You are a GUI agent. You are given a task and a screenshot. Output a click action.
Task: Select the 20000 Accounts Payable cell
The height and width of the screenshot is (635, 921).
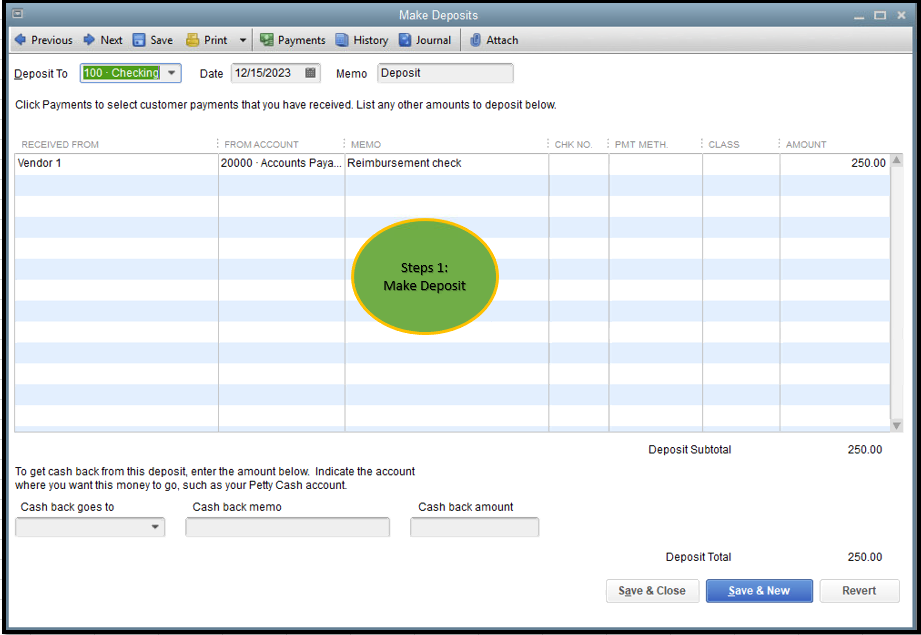281,163
